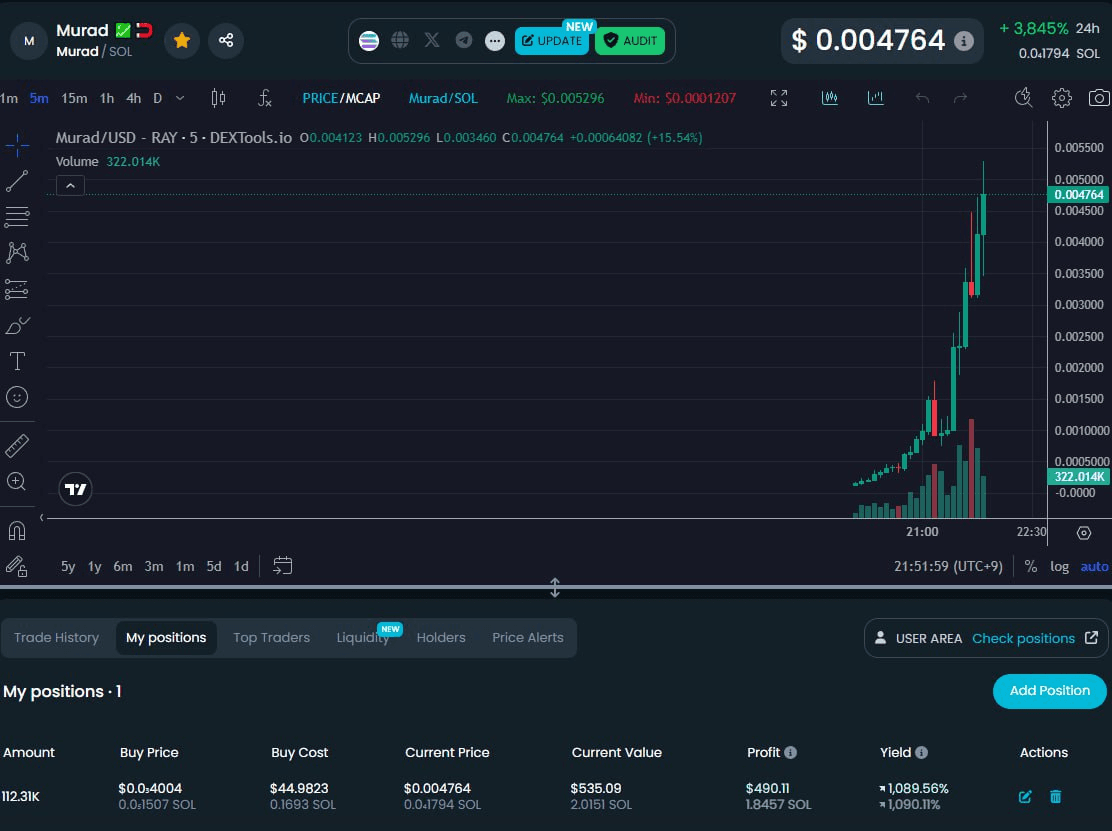Viewport: 1112px width, 831px height.
Task: Collapse the chart legend chevron
Action: click(70, 186)
